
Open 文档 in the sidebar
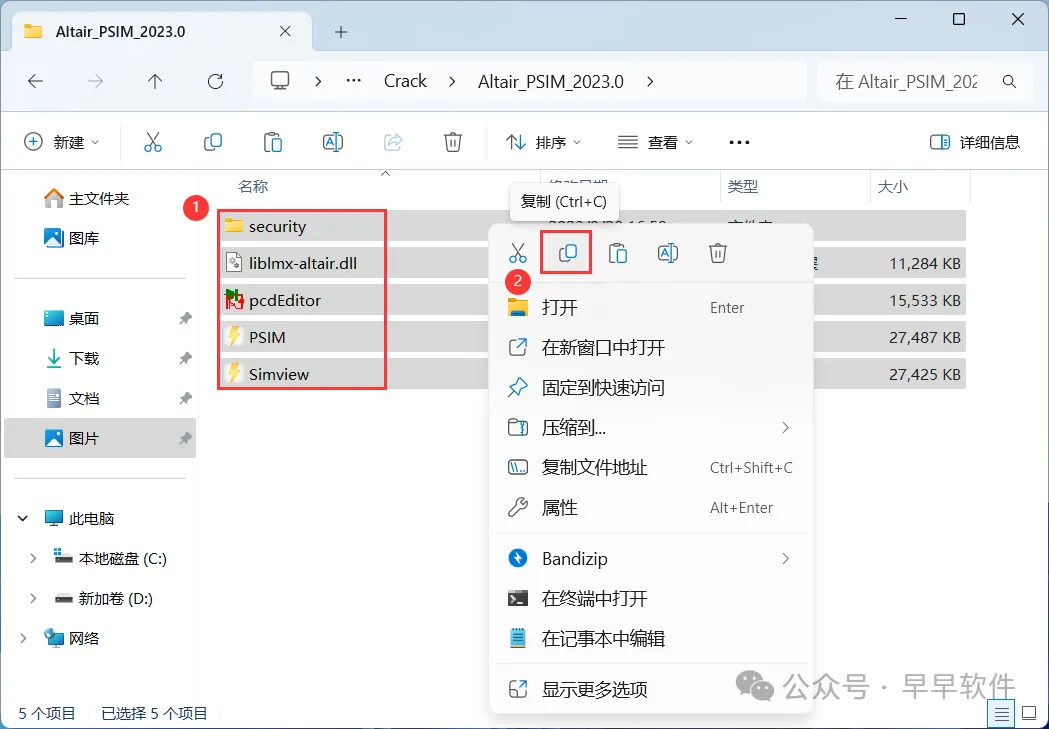pyautogui.click(x=72, y=399)
